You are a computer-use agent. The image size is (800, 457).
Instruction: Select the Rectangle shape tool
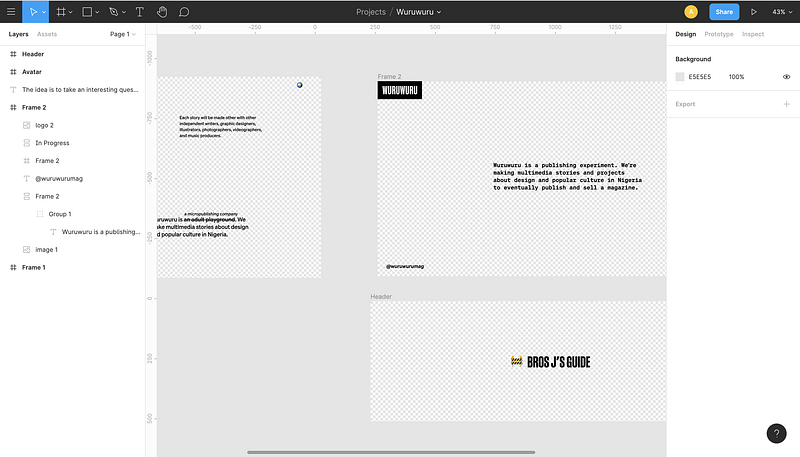(87, 12)
